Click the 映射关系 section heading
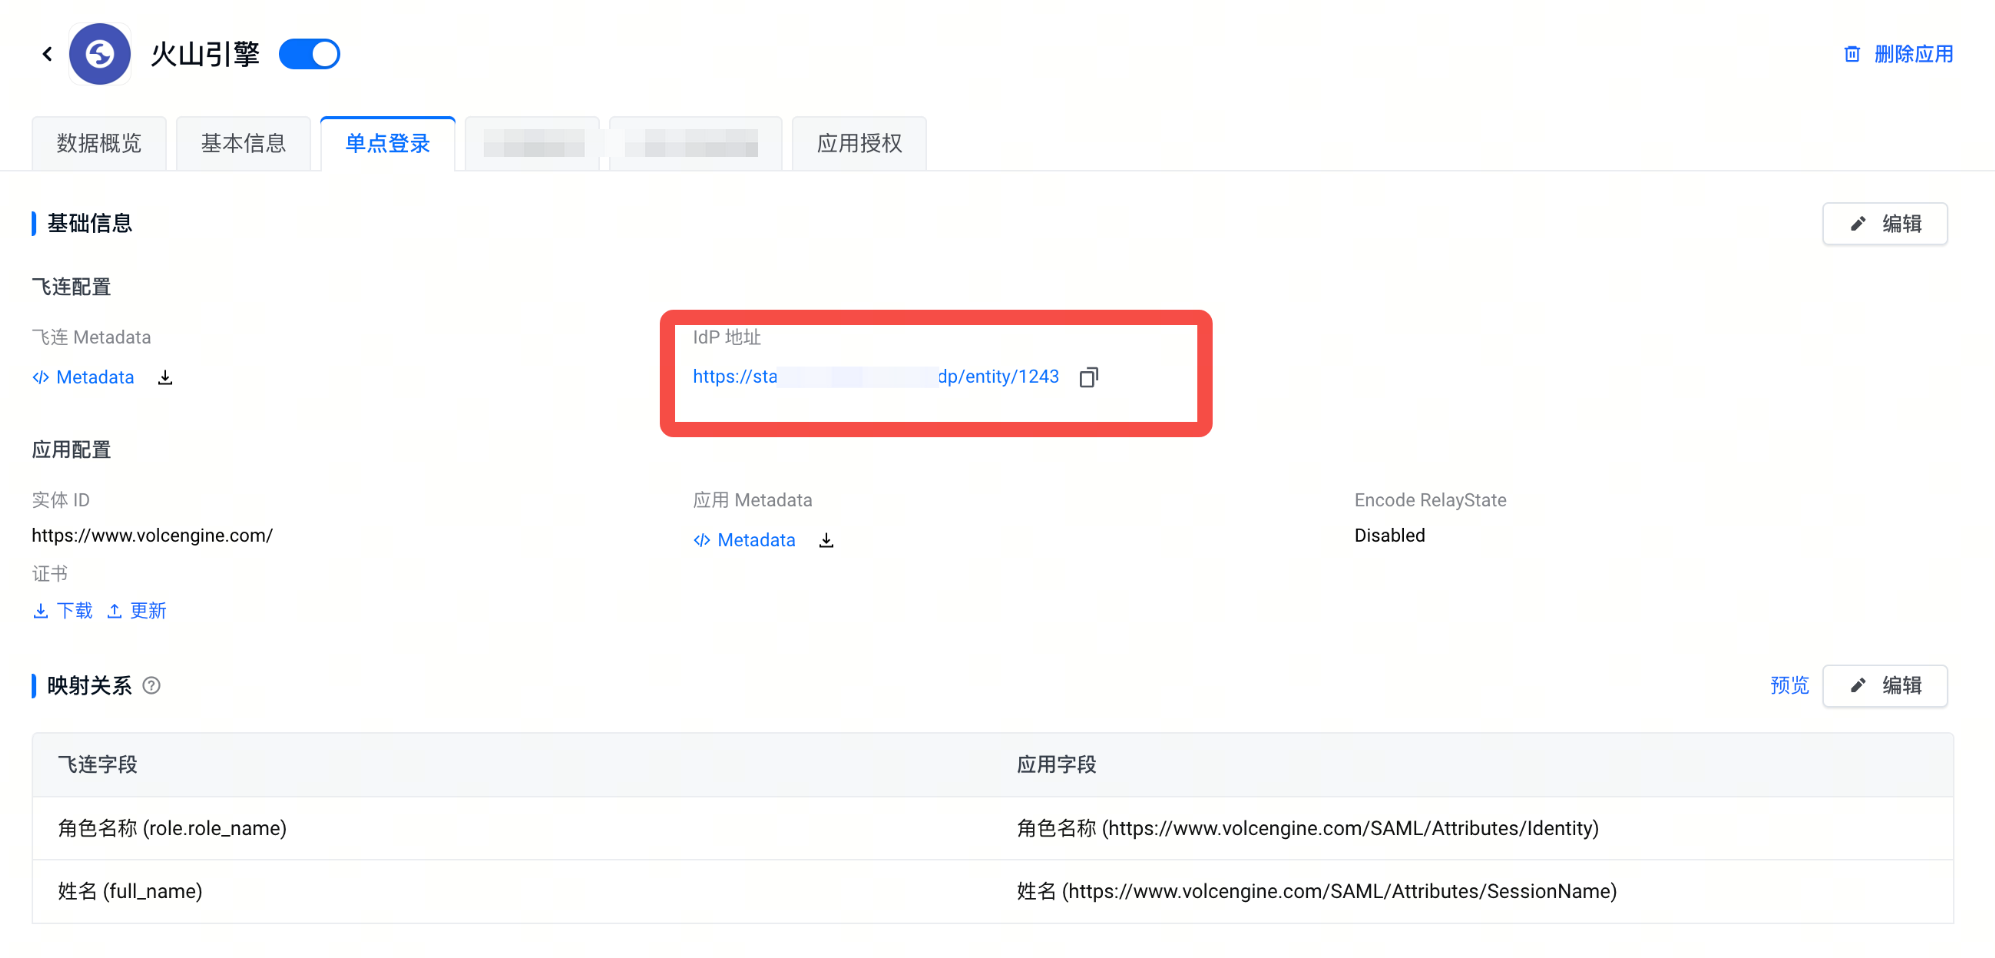 coord(90,686)
